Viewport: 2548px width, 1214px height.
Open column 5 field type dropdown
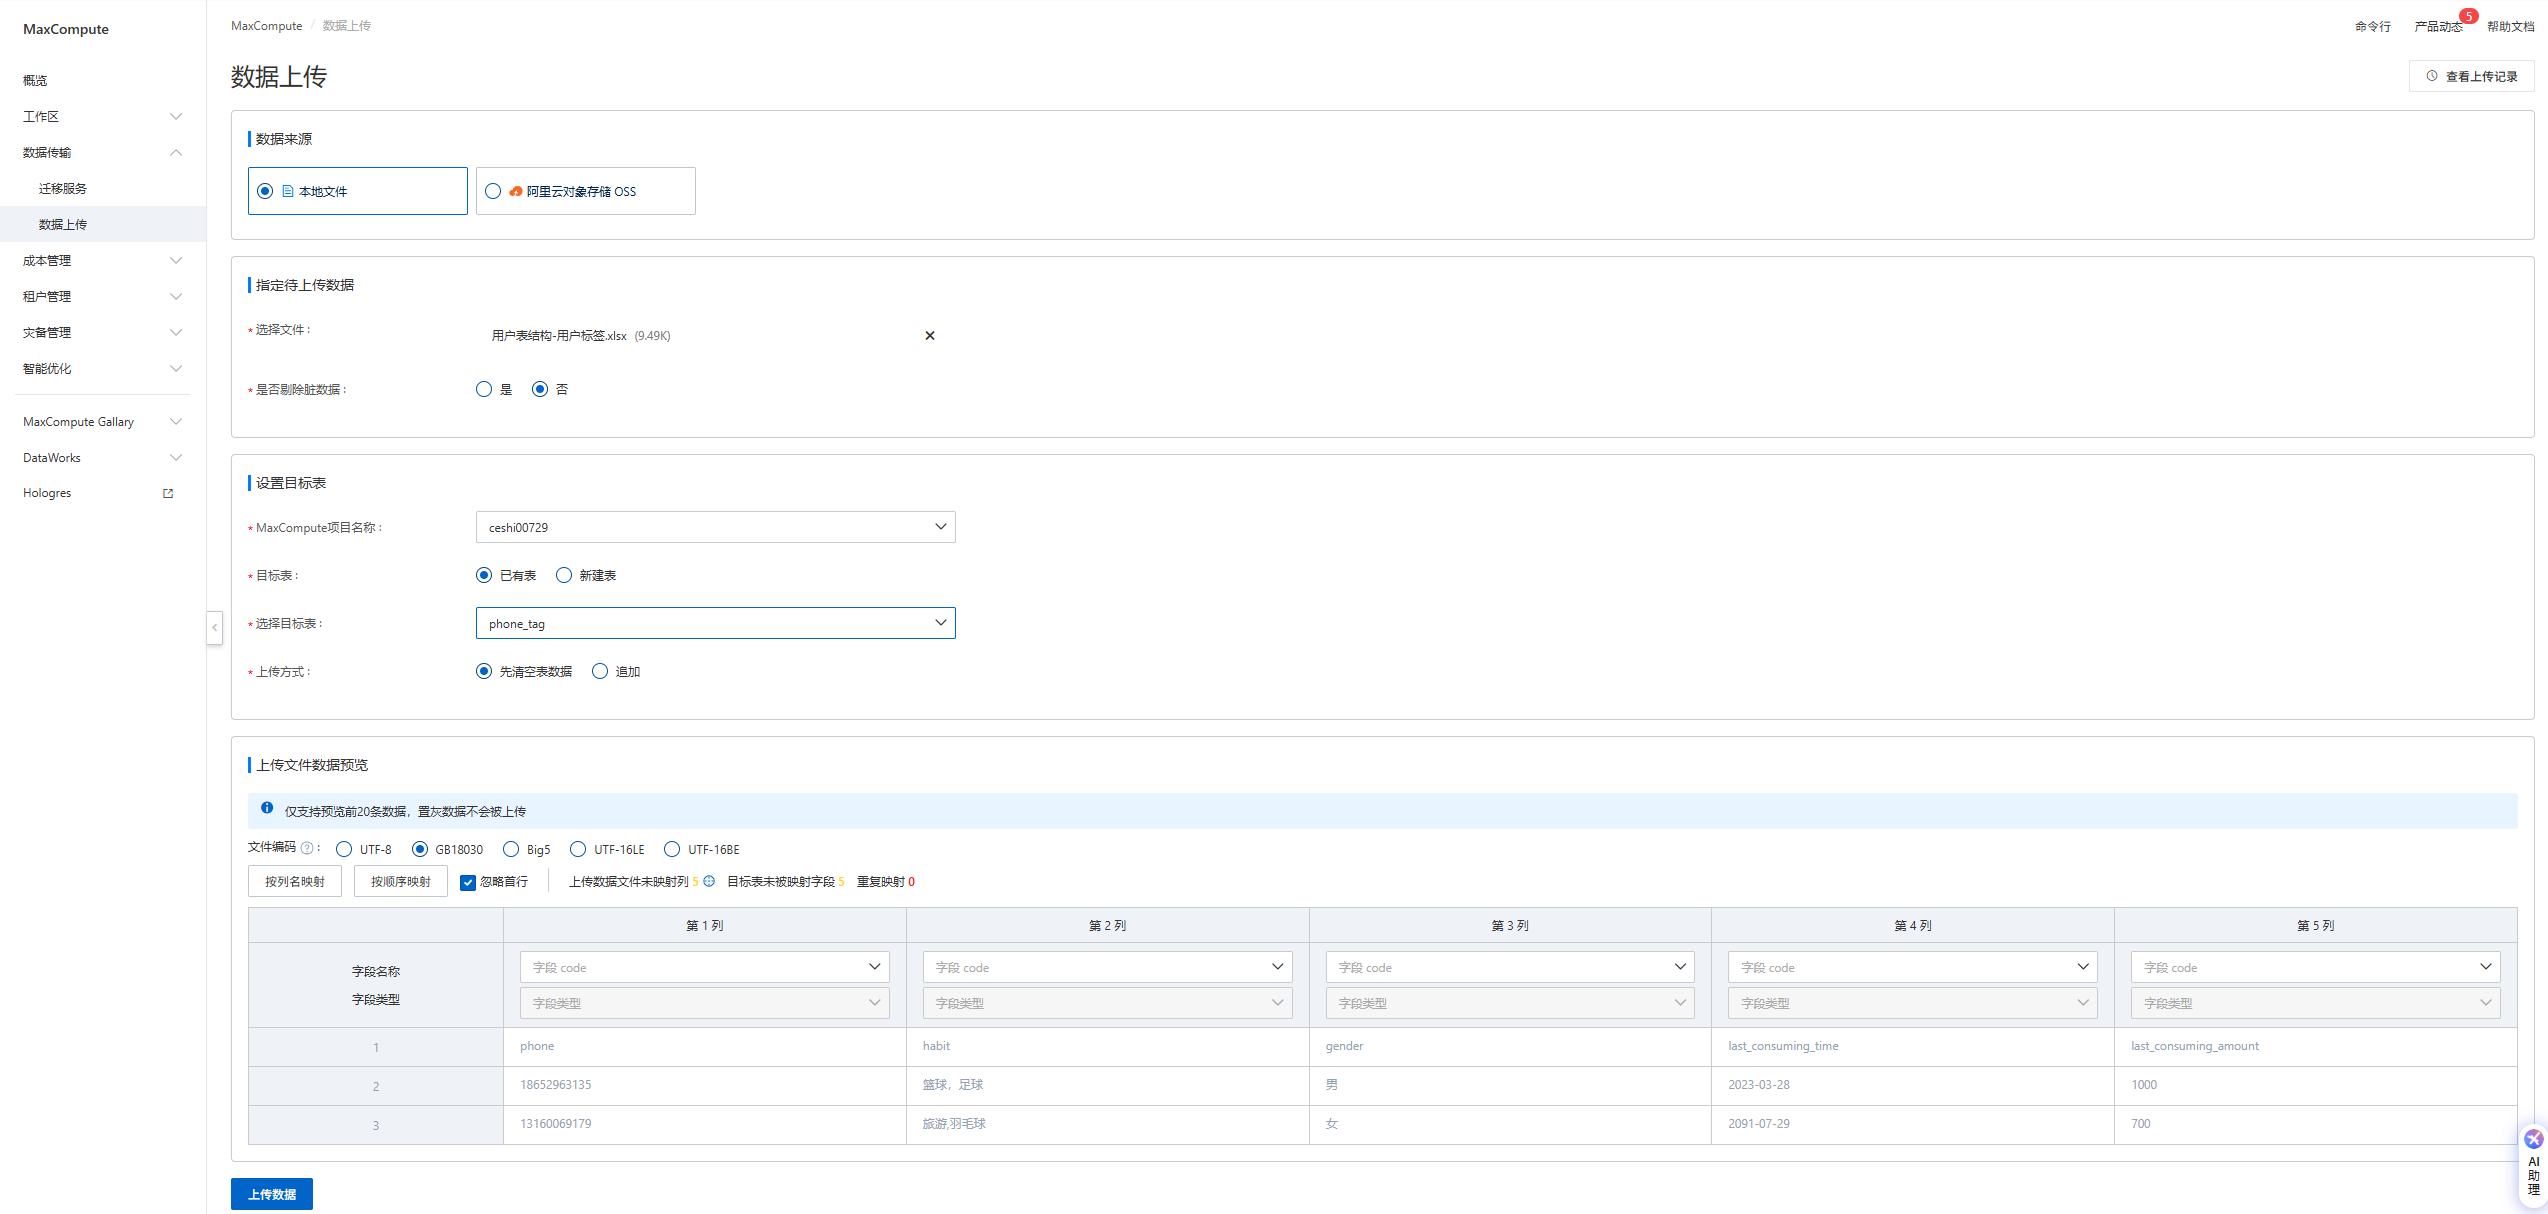[x=2316, y=1003]
